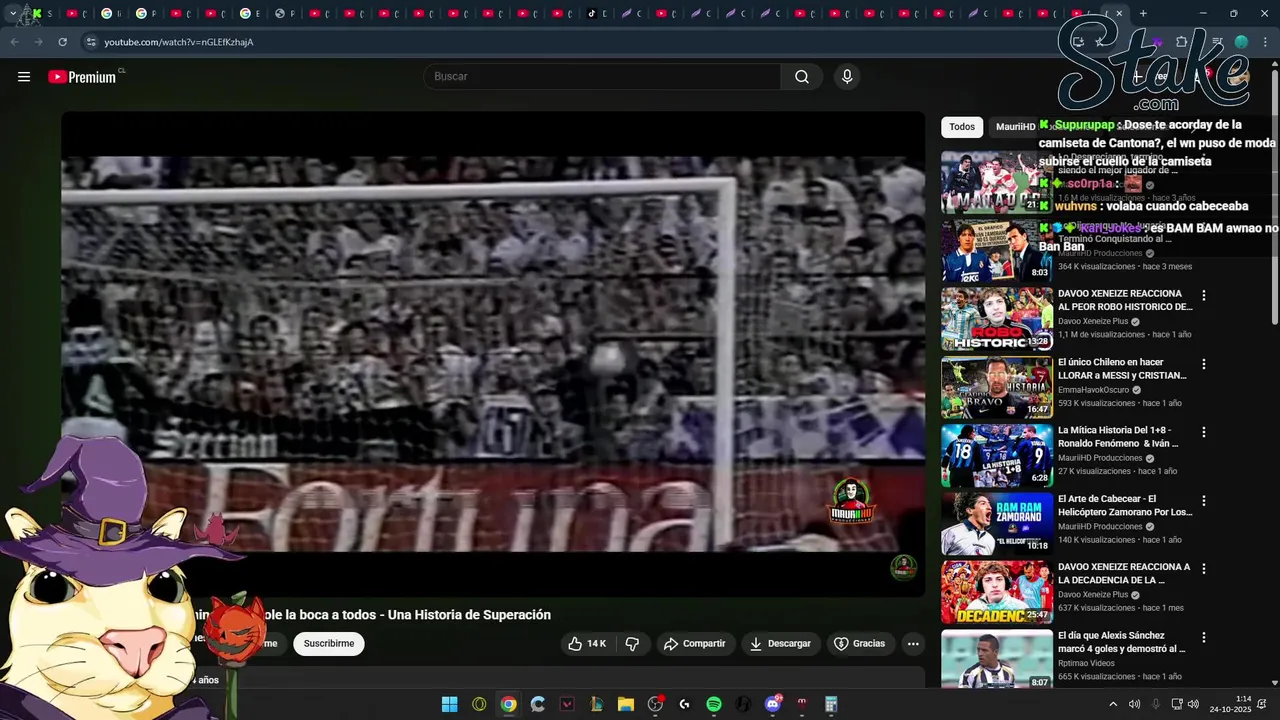The height and width of the screenshot is (720, 1280).
Task: Go back in browser history
Action: point(14,42)
